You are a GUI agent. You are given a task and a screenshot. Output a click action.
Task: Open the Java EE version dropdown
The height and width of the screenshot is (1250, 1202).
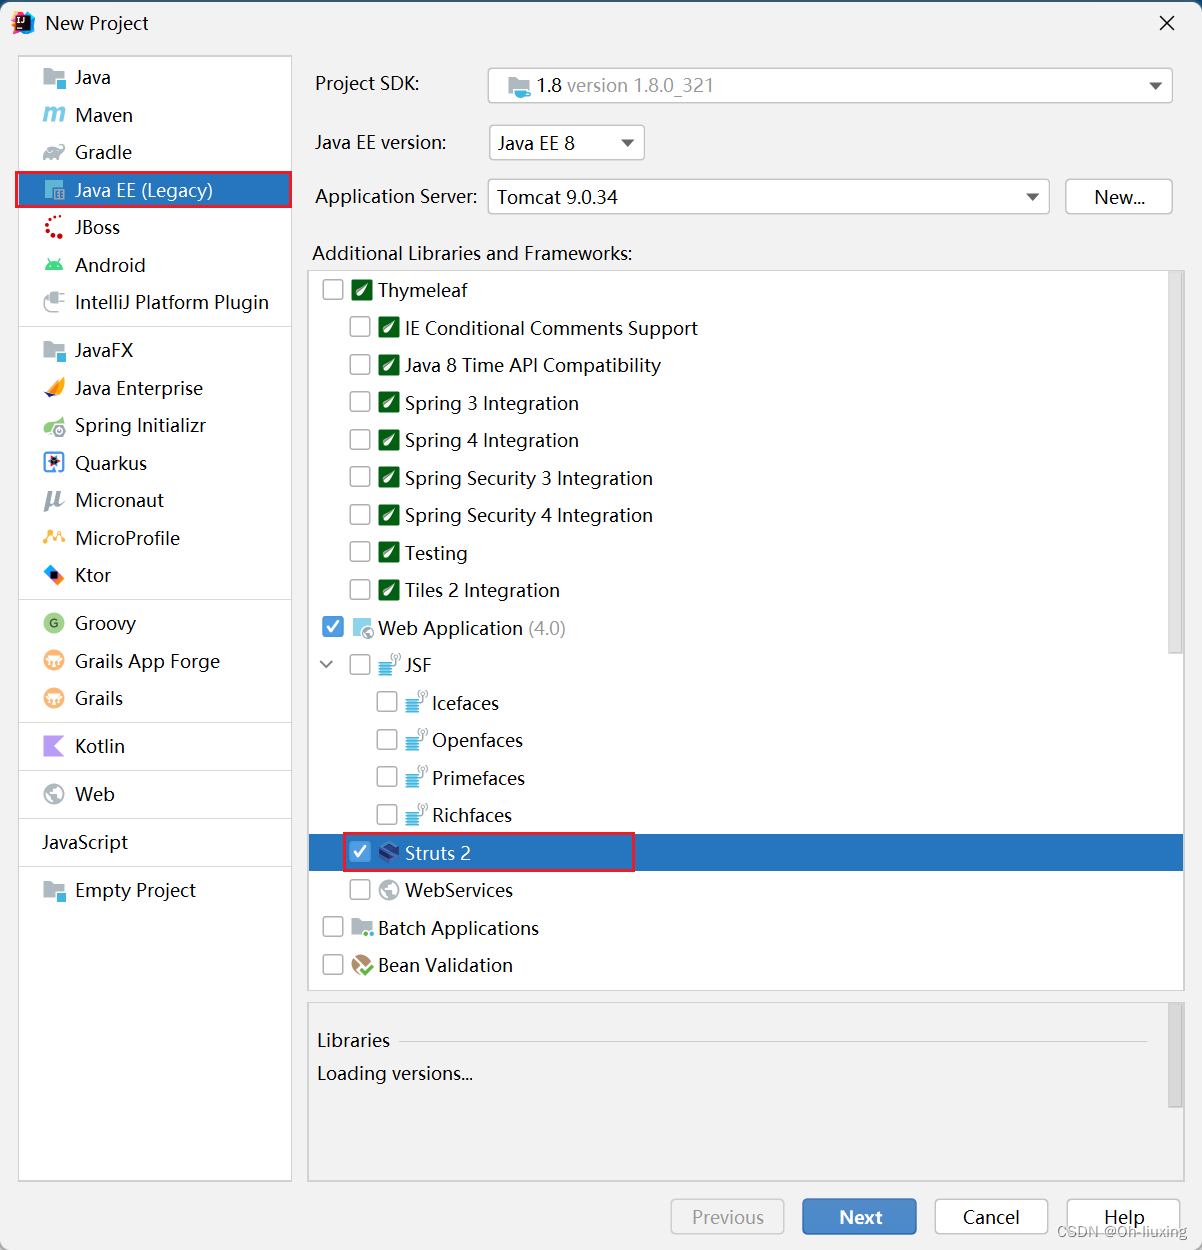point(626,142)
